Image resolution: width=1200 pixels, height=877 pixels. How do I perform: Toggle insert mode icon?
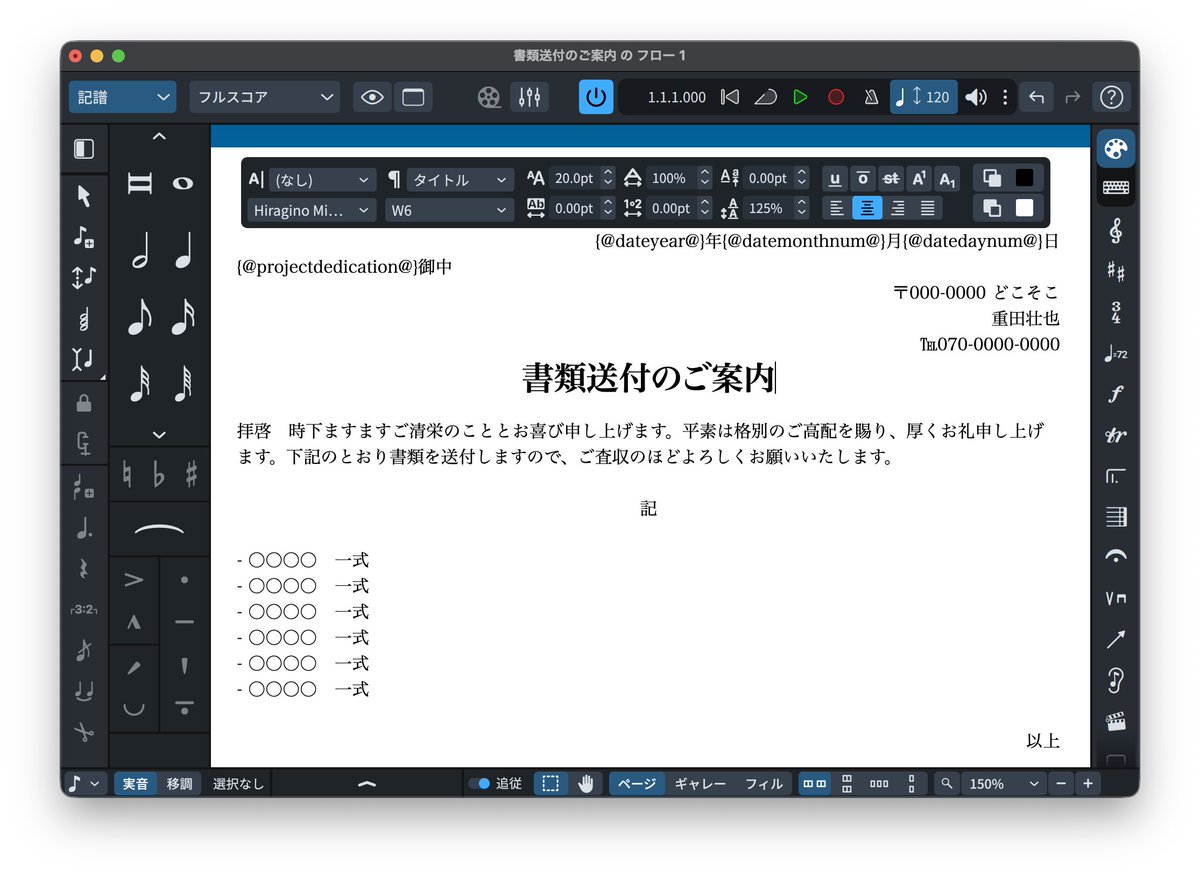(x=84, y=442)
